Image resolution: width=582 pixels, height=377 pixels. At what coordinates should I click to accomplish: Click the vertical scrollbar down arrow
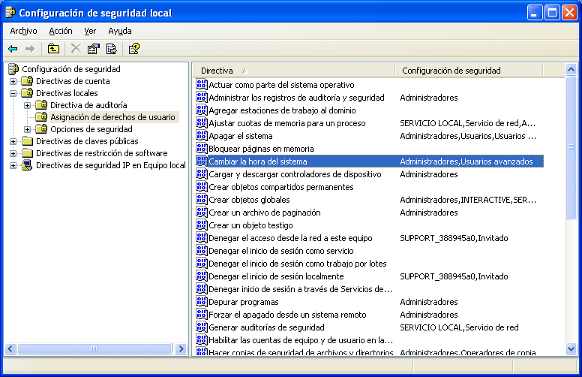click(571, 348)
